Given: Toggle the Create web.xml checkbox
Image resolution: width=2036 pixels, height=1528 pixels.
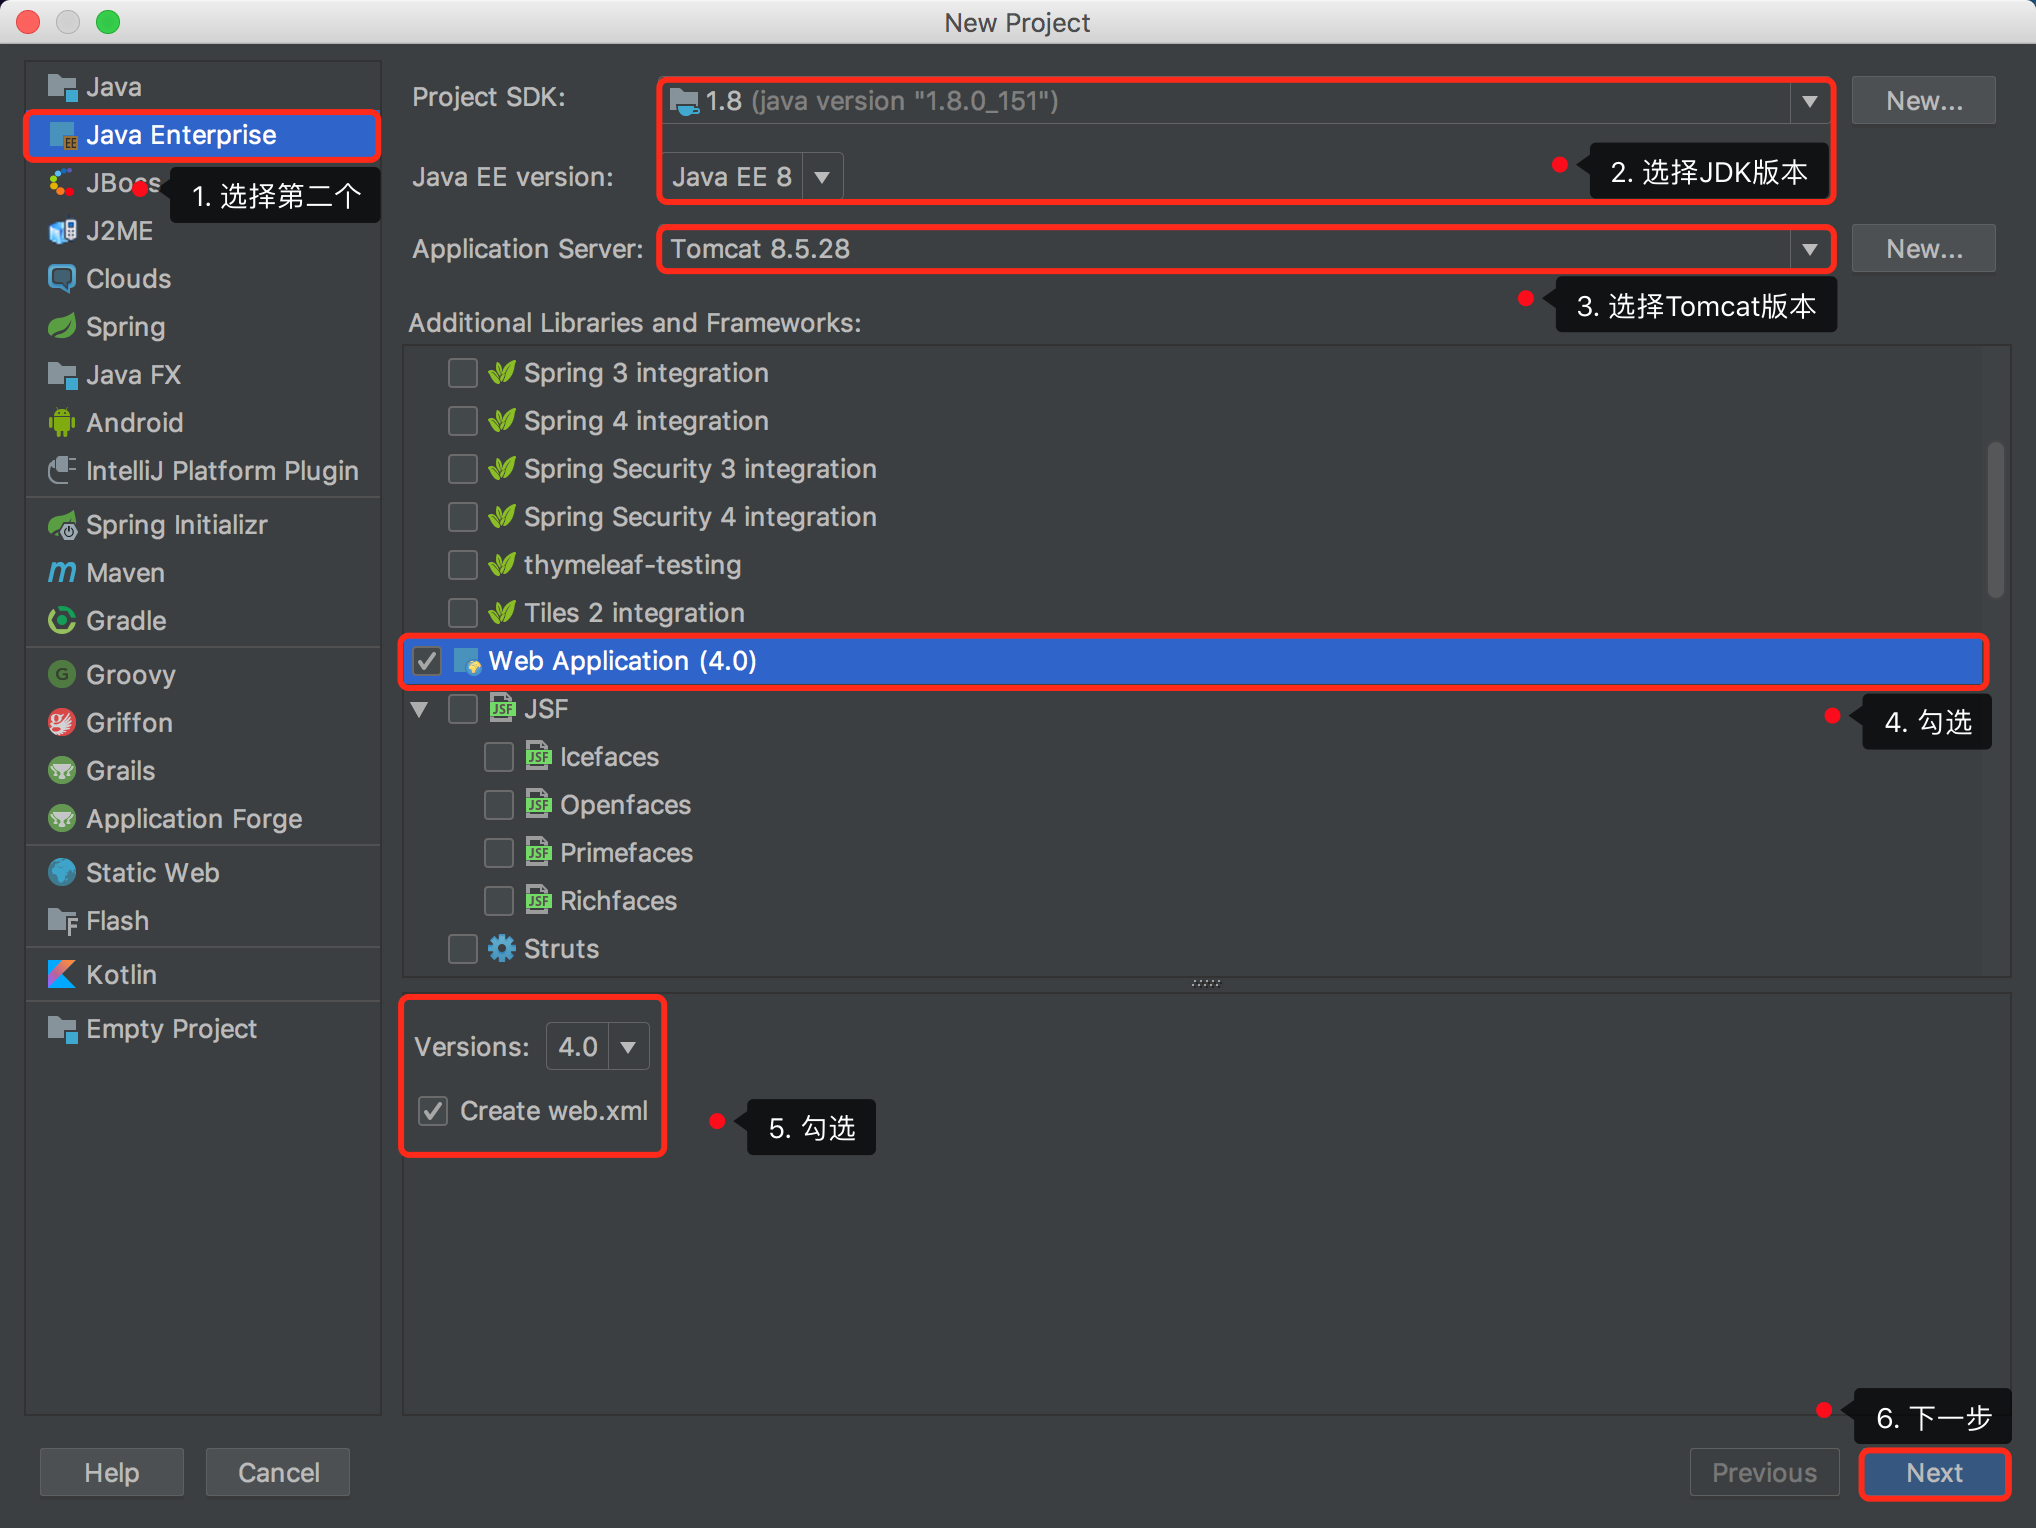Looking at the screenshot, I should click(433, 1111).
